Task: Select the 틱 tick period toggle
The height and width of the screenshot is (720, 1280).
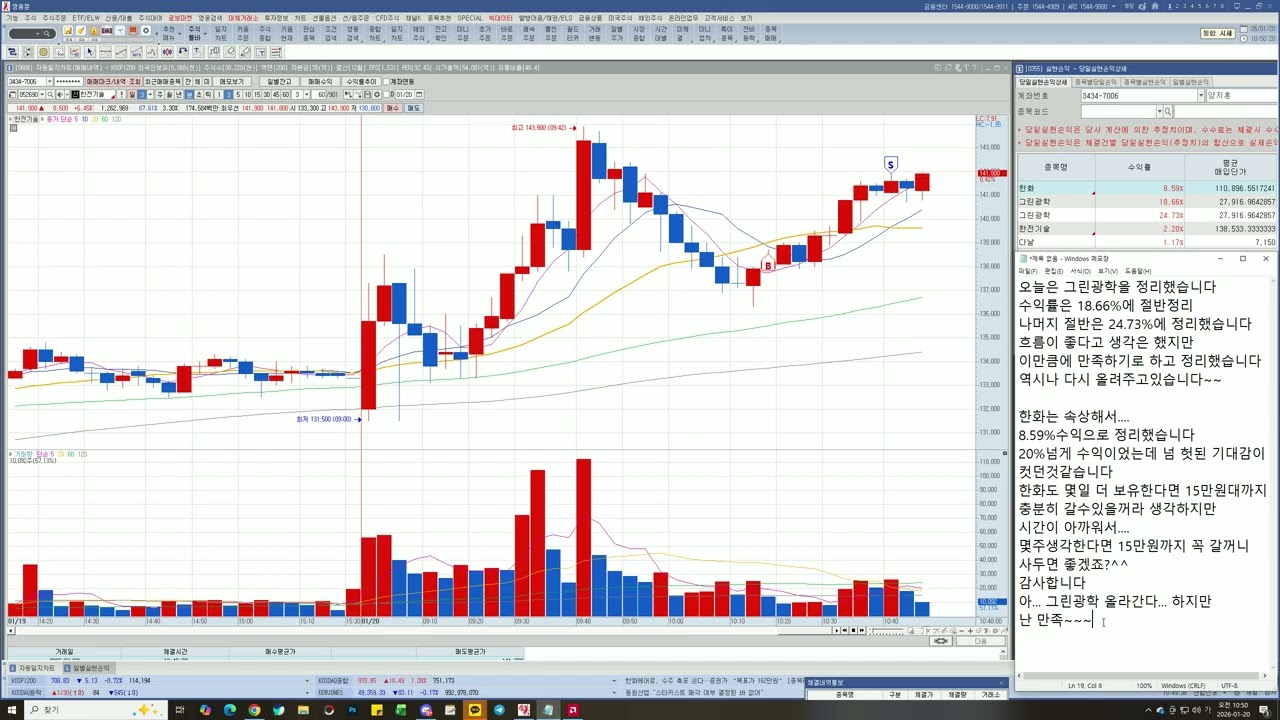Action: coord(209,94)
